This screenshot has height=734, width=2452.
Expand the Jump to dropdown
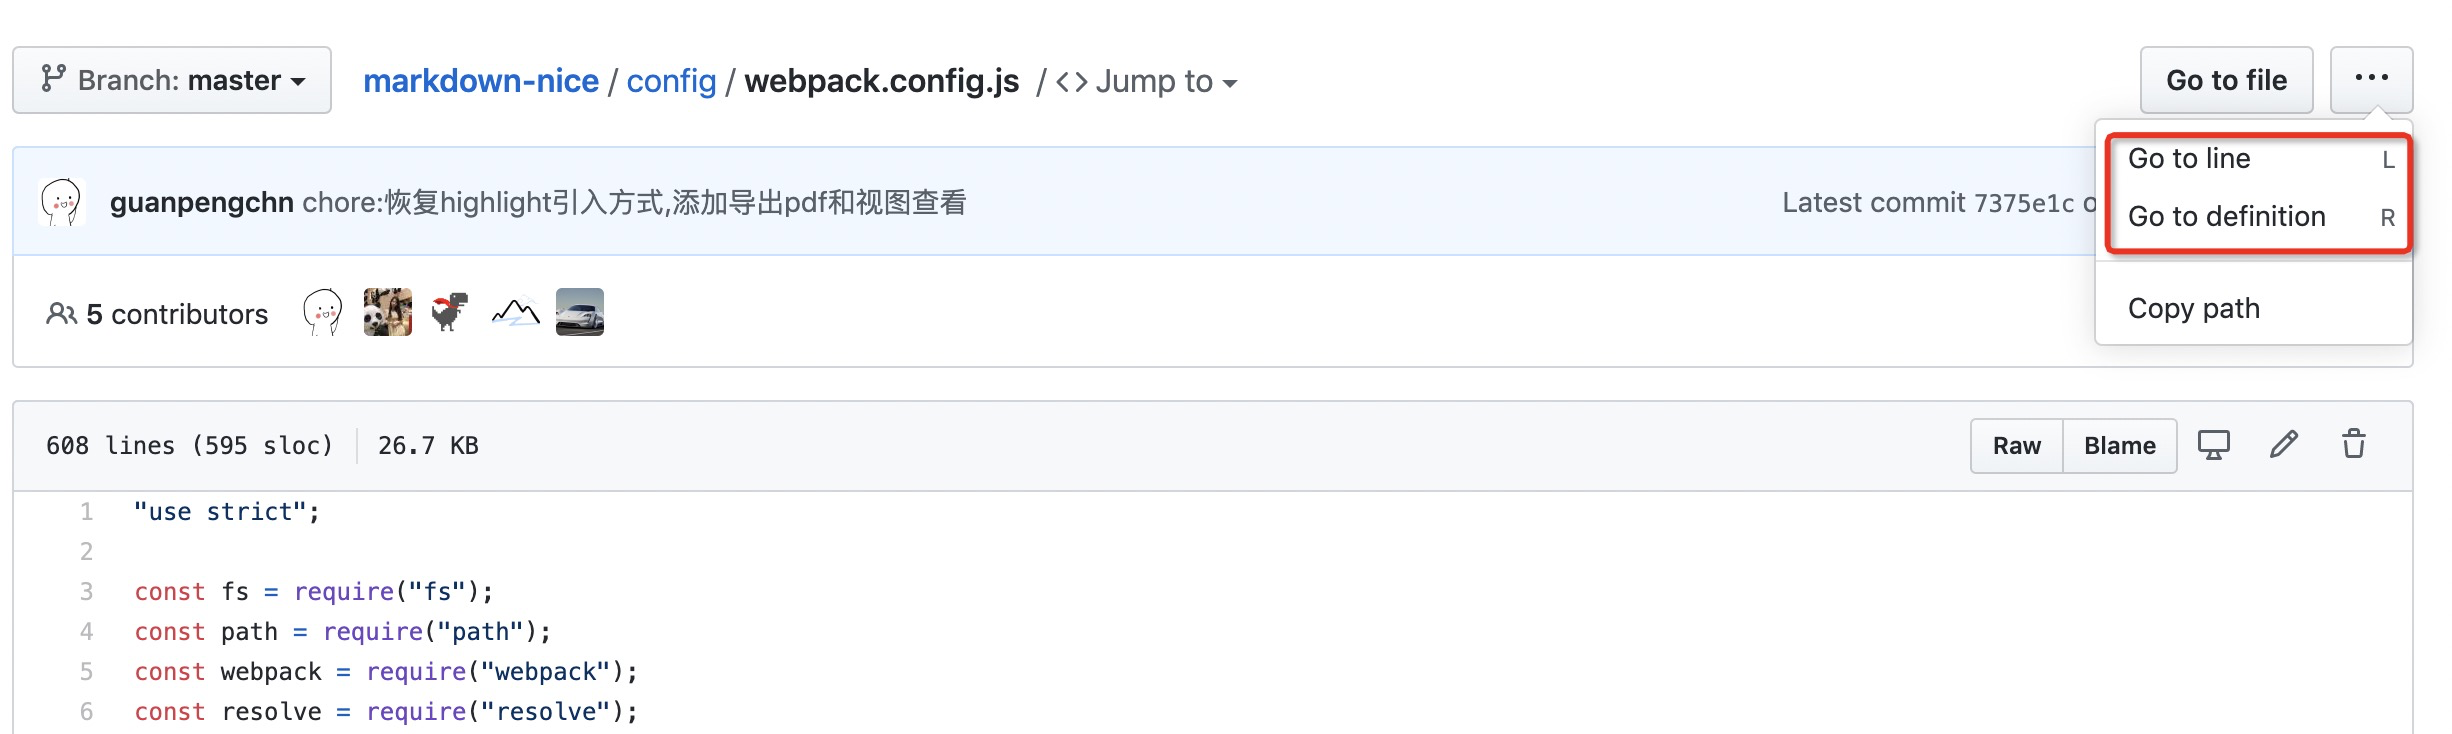[x=1147, y=81]
